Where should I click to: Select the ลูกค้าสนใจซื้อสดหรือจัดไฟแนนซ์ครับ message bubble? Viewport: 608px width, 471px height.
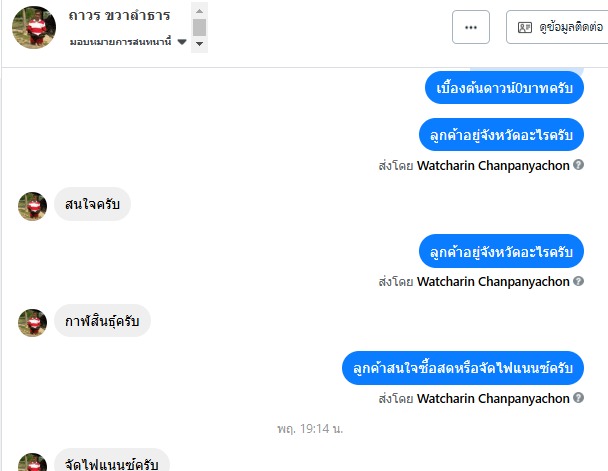tap(463, 368)
